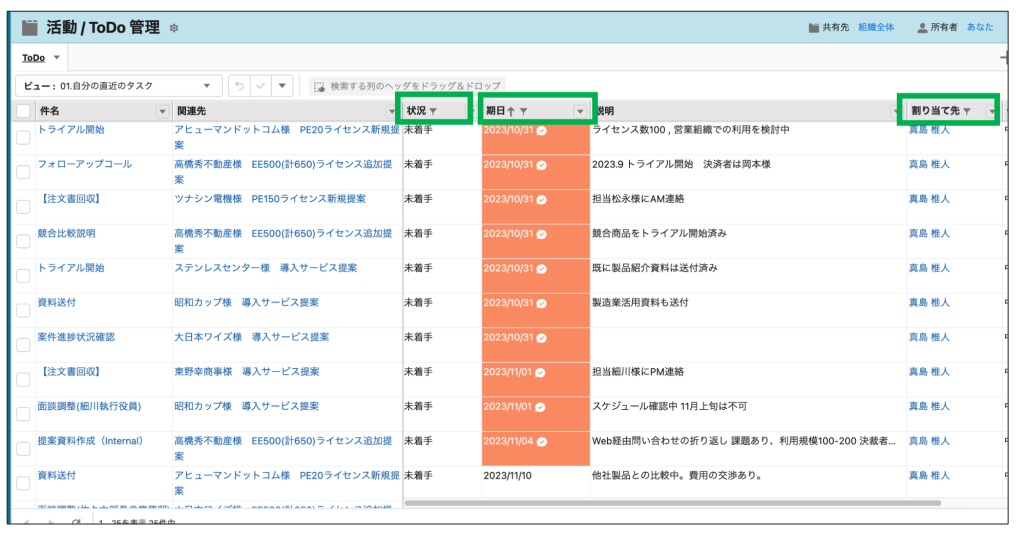Check the box for 面談調整(細川執行役員) row
This screenshot has height=533, width=1024.
tap(24, 415)
